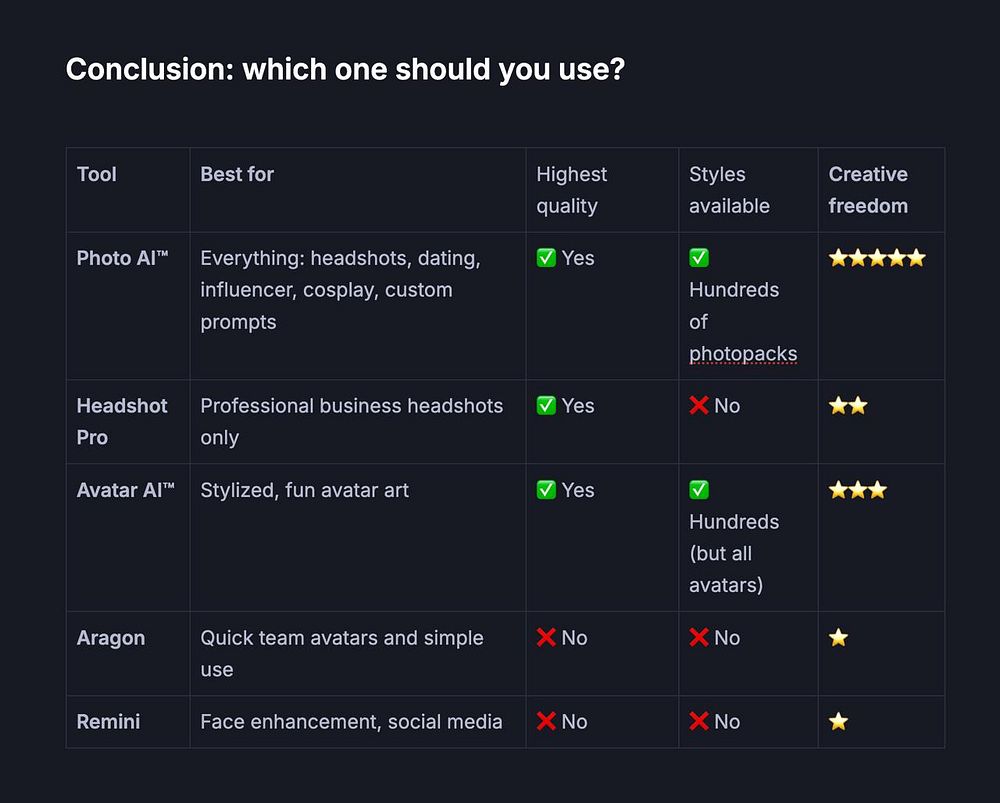This screenshot has height=803, width=1000.
Task: Click the Photo AI™ tool name
Action: (x=122, y=258)
